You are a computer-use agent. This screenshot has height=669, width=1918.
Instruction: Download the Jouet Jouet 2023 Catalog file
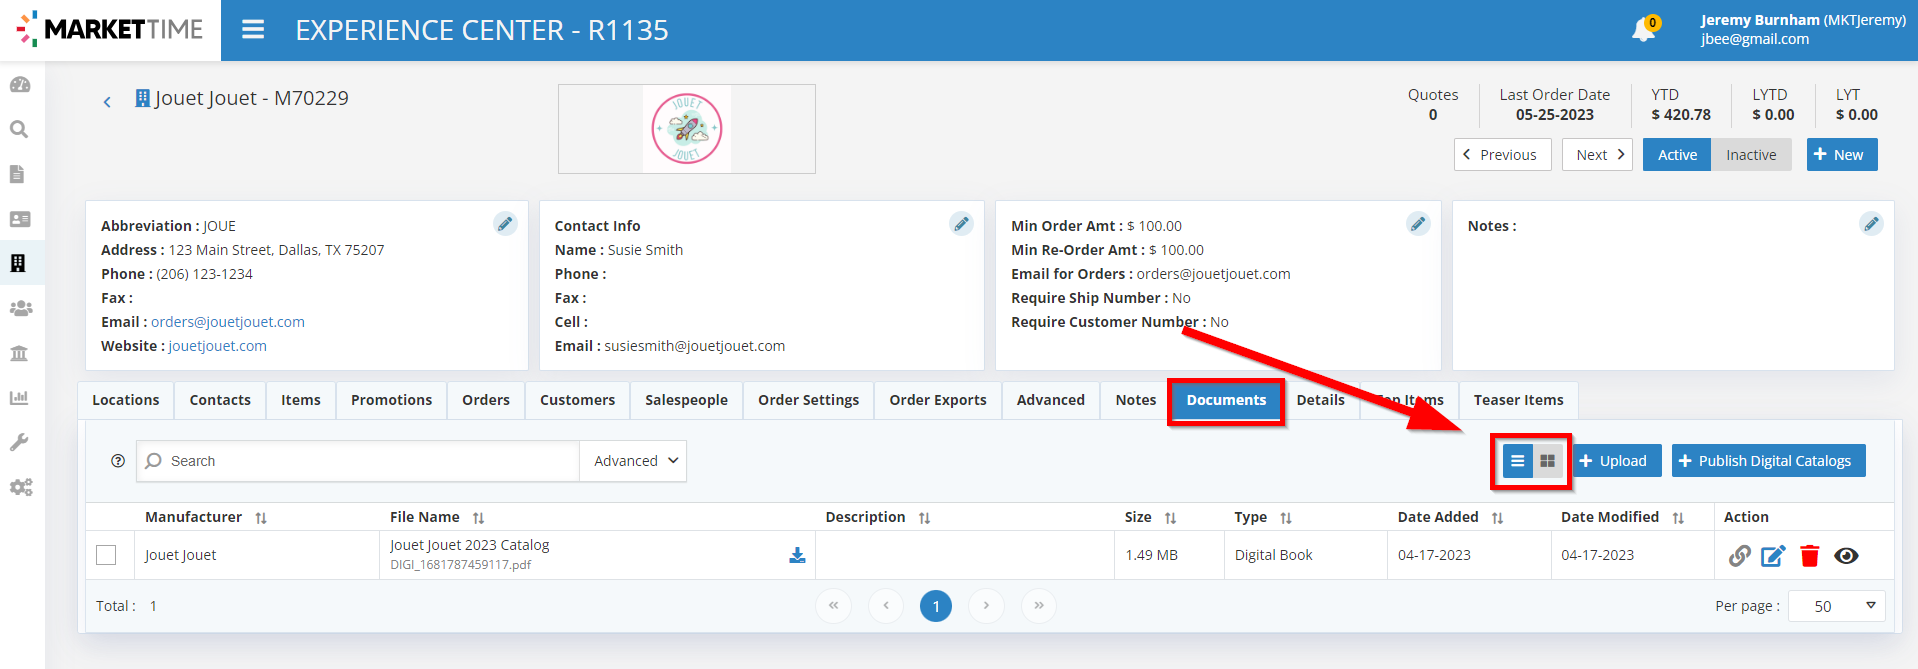pyautogui.click(x=797, y=555)
